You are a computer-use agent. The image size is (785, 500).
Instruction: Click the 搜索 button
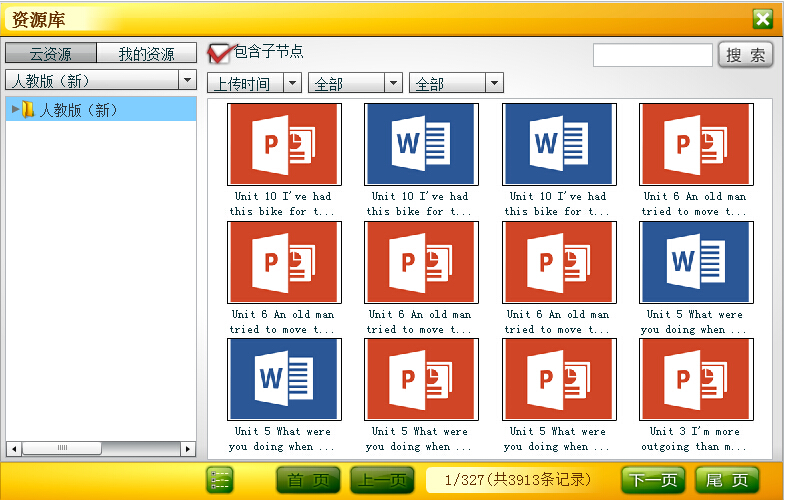[746, 55]
